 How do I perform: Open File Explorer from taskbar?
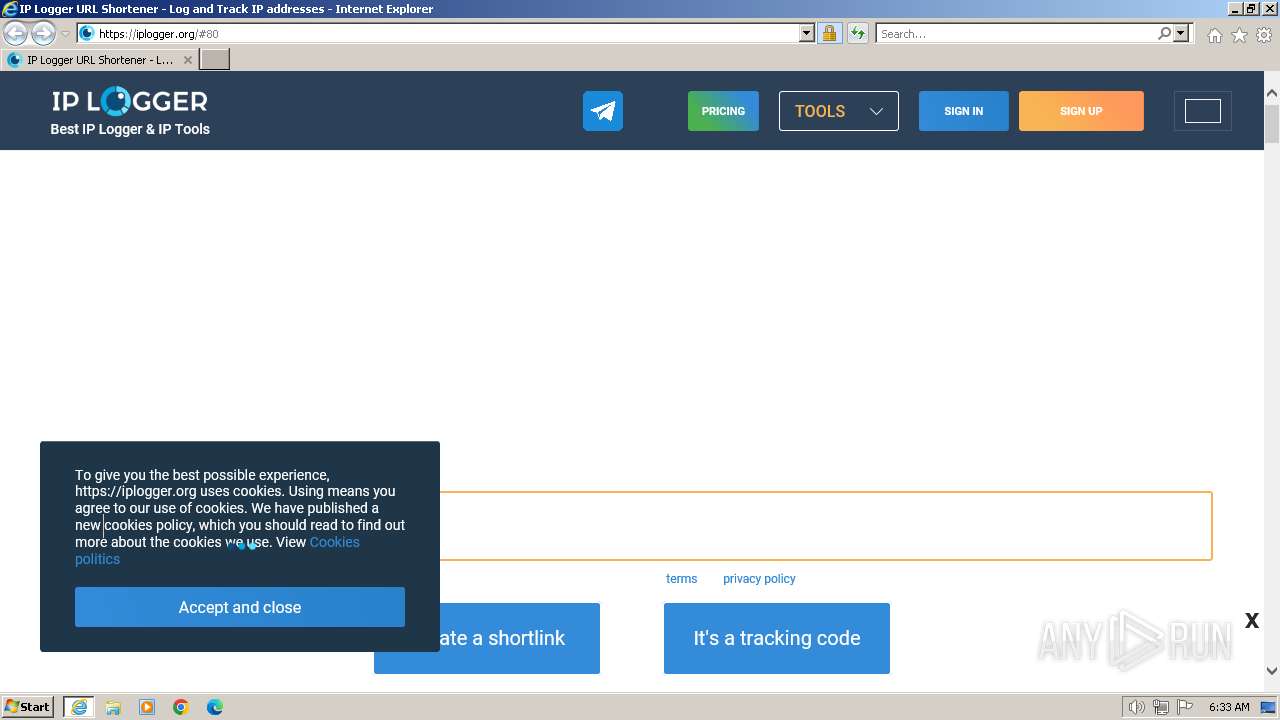pyautogui.click(x=113, y=707)
